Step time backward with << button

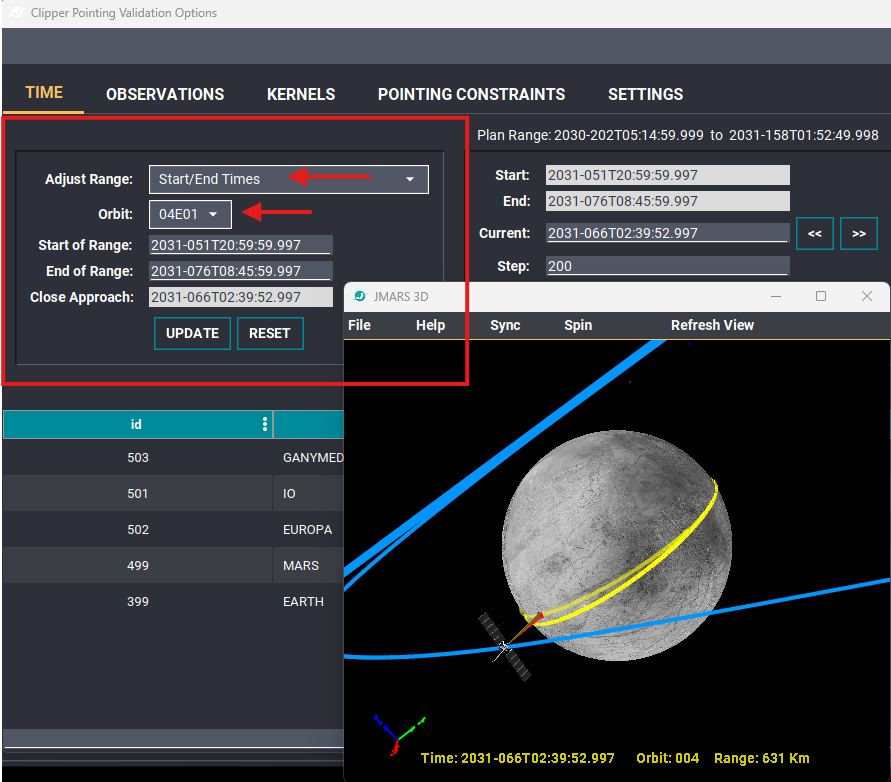click(x=815, y=234)
